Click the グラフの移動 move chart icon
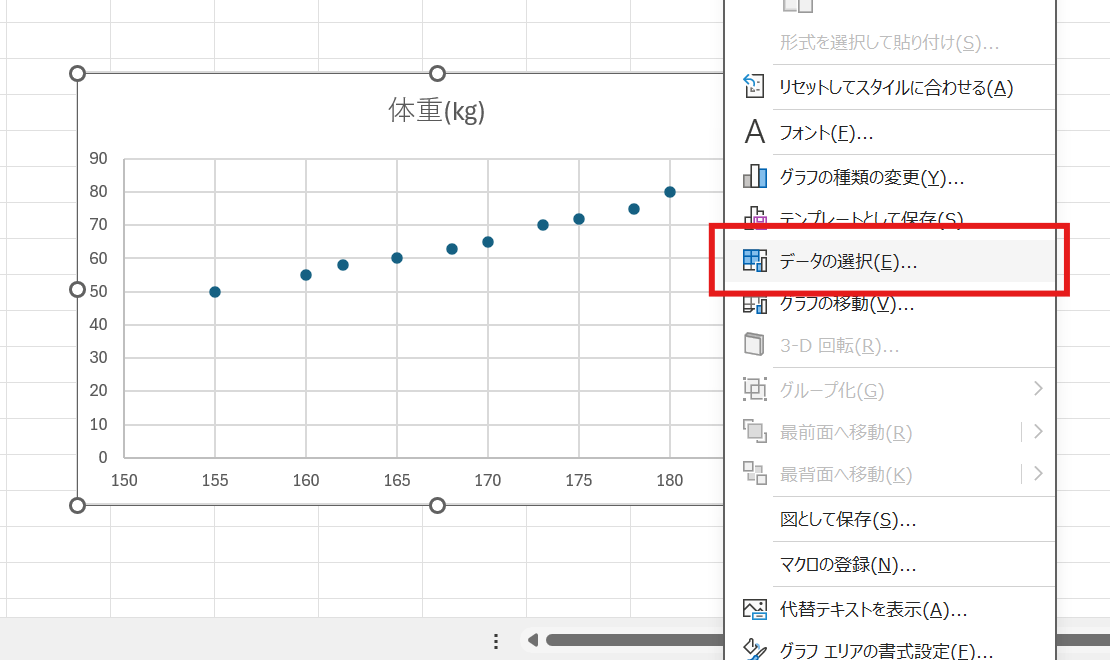Viewport: 1110px width, 660px height. (x=755, y=304)
